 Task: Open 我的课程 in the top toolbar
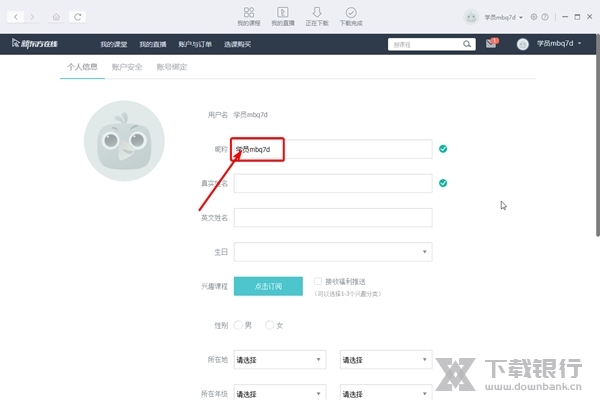pyautogui.click(x=249, y=16)
